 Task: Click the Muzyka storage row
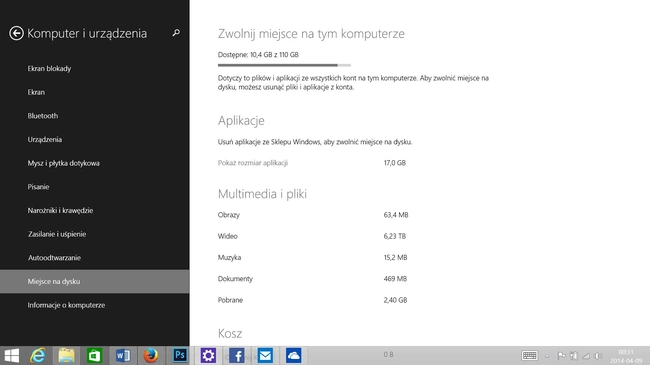pyautogui.click(x=313, y=257)
